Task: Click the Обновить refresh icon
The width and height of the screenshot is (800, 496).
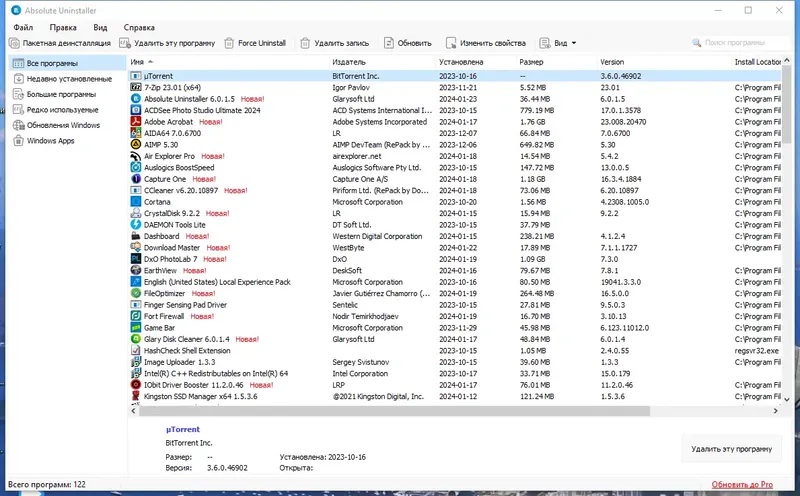Action: coord(389,43)
